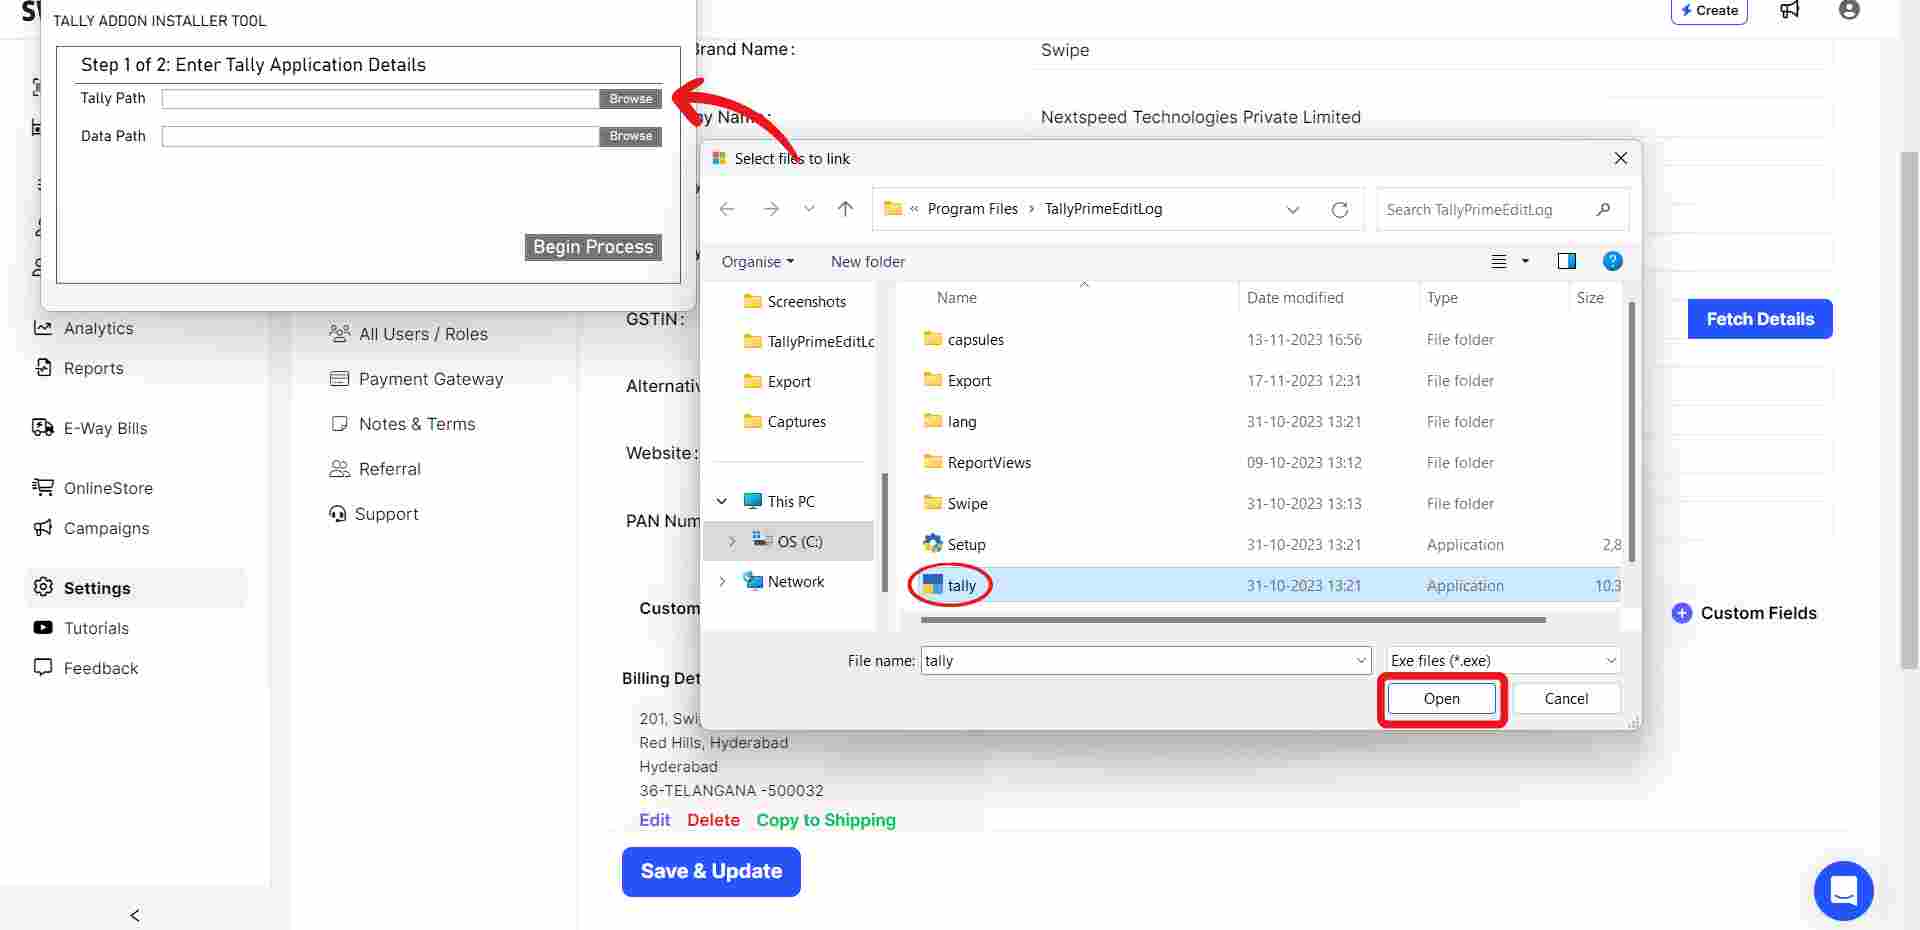Open Payment Gateway settings

[431, 378]
